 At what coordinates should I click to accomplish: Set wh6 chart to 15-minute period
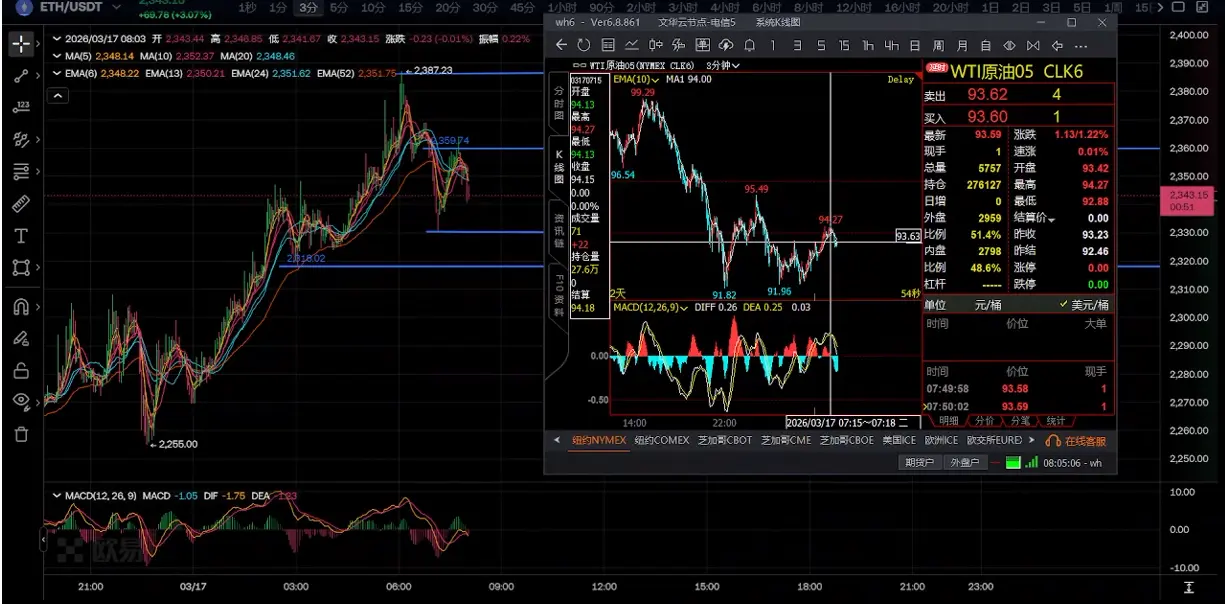844,45
